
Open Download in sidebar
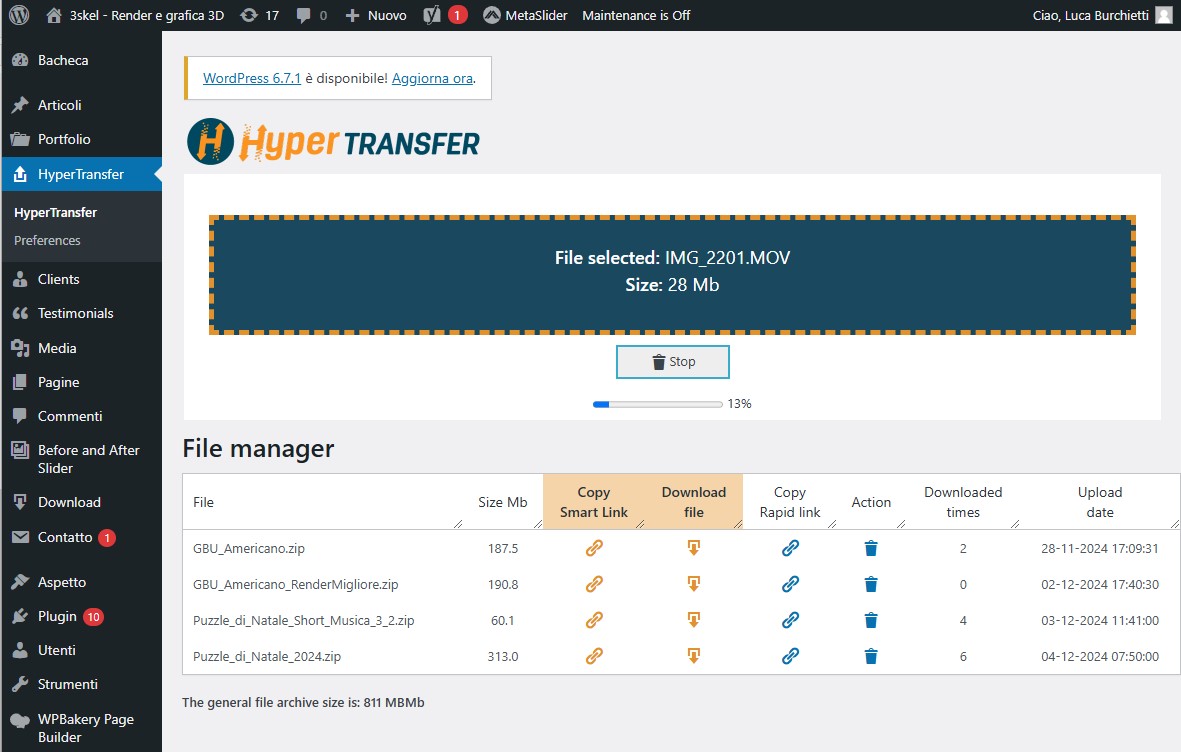pos(81,502)
